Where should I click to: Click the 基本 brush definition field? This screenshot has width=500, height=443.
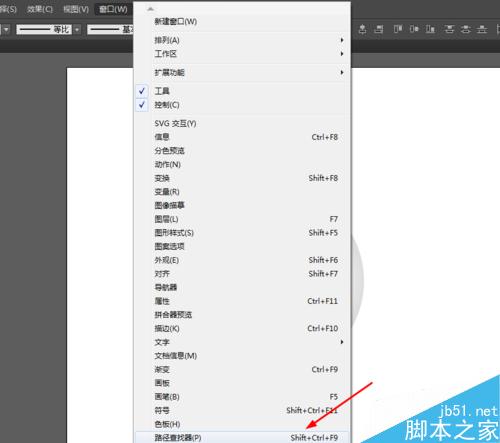[x=110, y=30]
